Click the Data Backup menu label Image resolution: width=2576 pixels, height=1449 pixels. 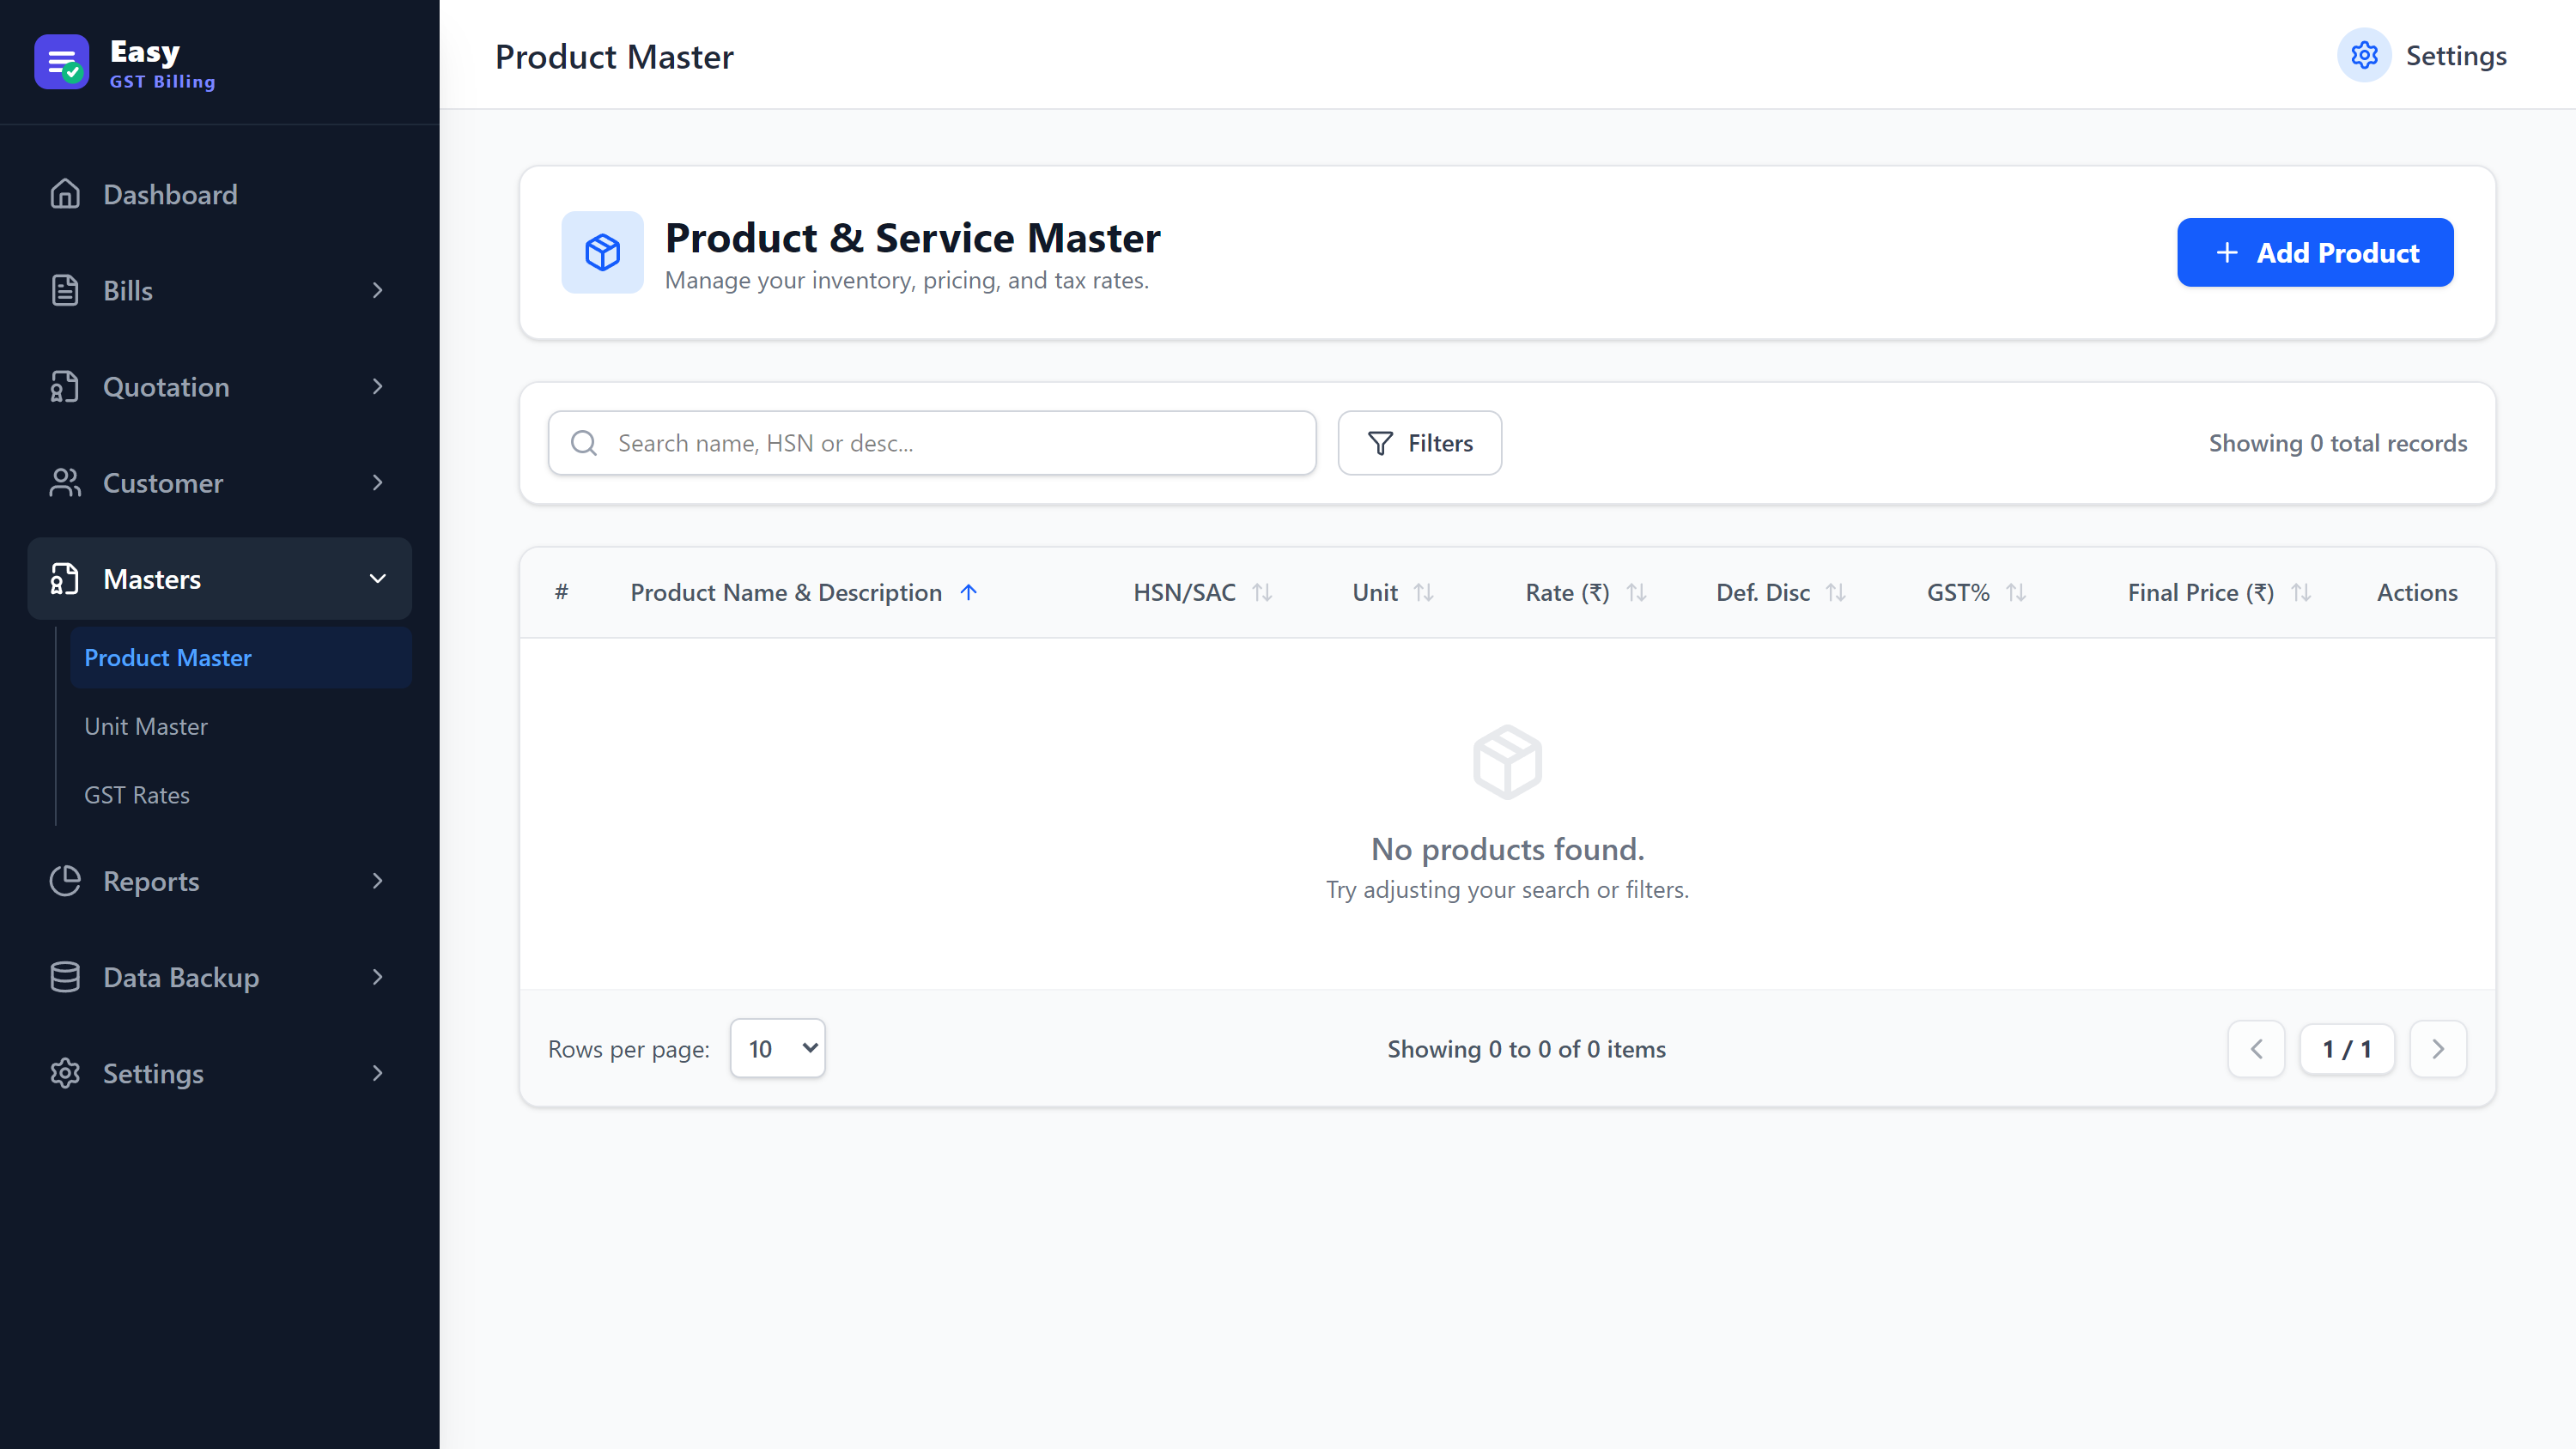[181, 978]
